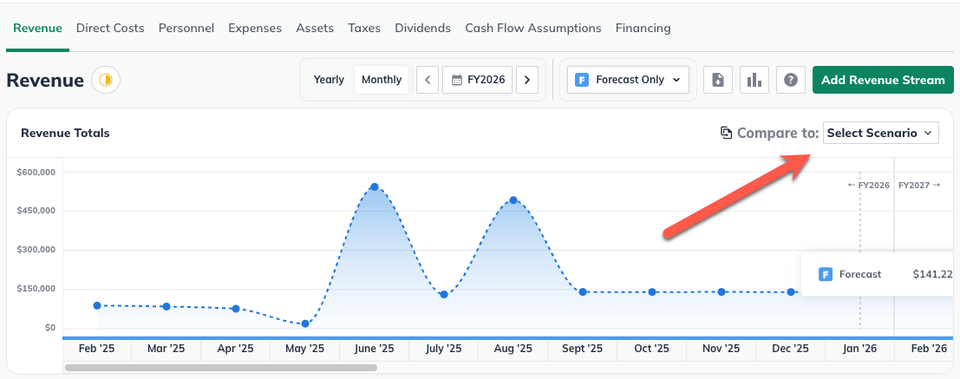Go to the previous fiscal year

[x=427, y=80]
